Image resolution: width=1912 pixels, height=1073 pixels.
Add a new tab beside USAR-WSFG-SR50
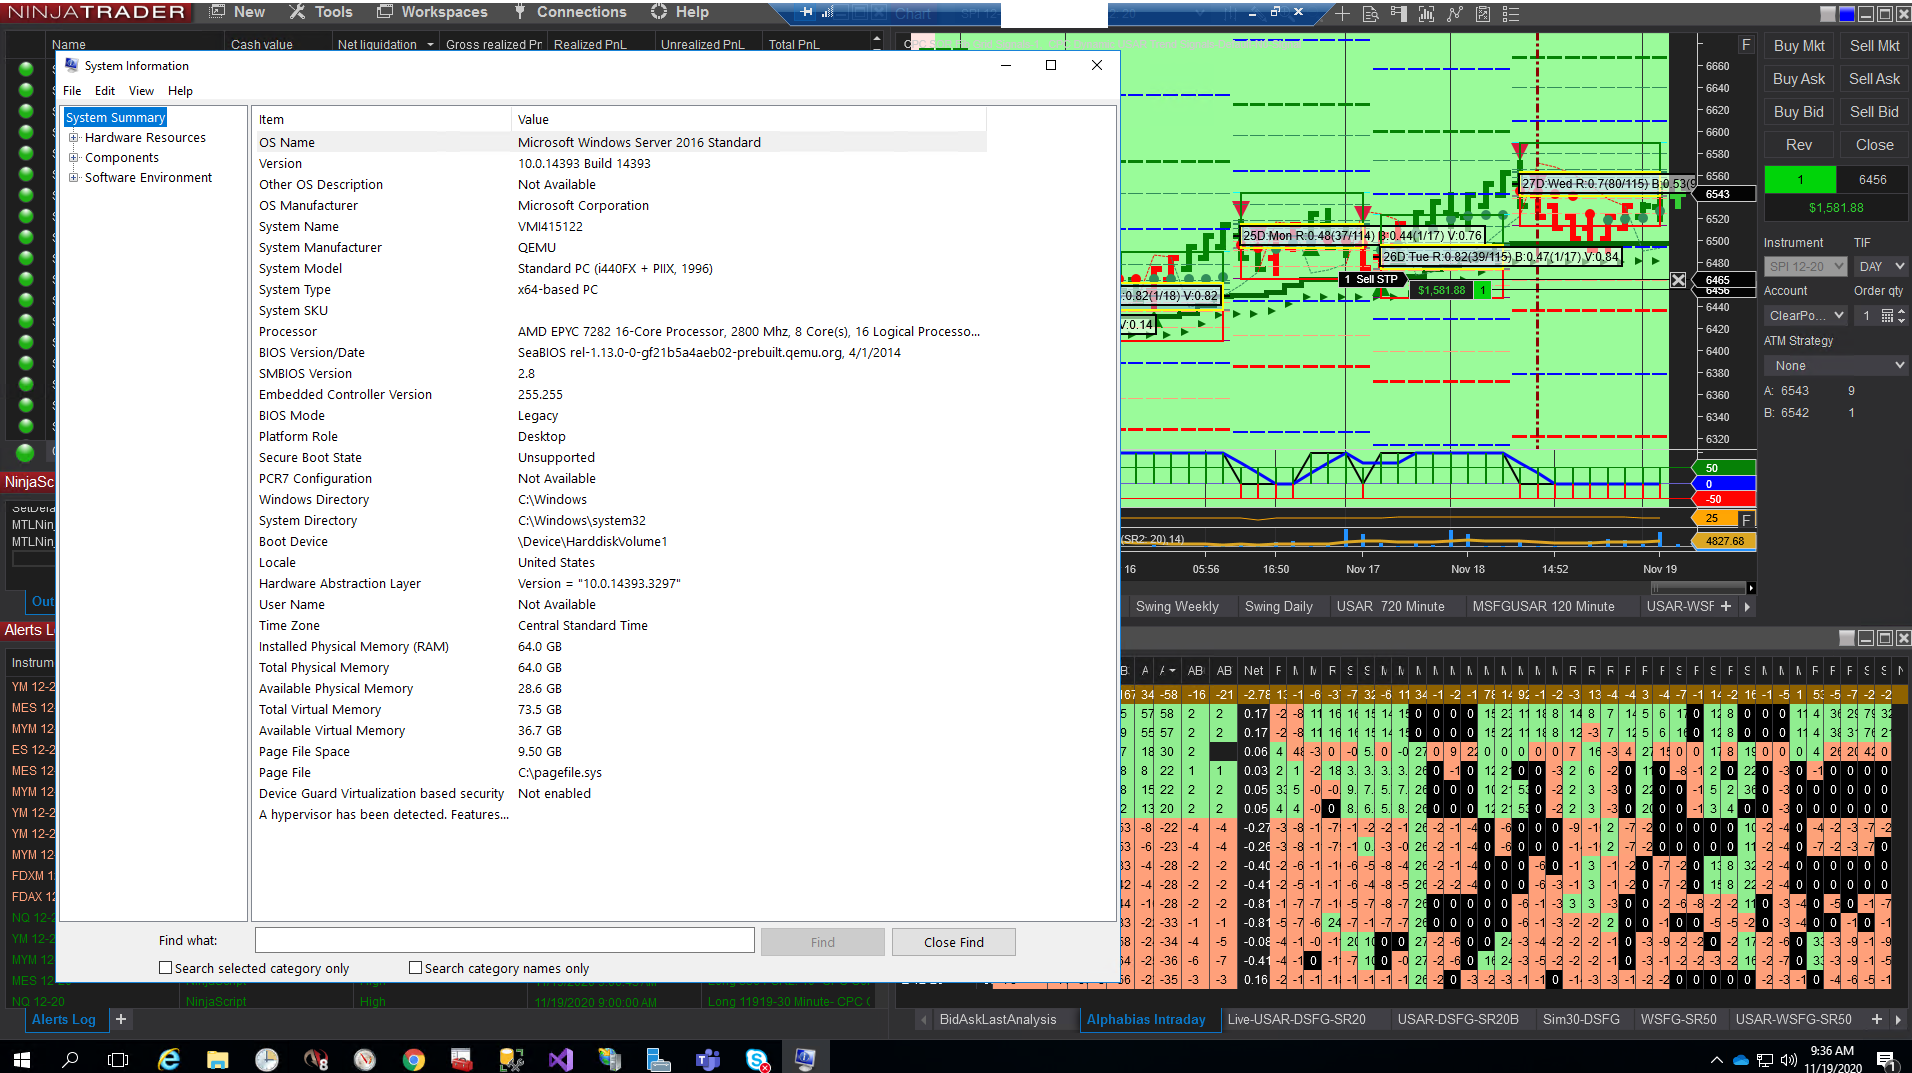[1877, 1019]
